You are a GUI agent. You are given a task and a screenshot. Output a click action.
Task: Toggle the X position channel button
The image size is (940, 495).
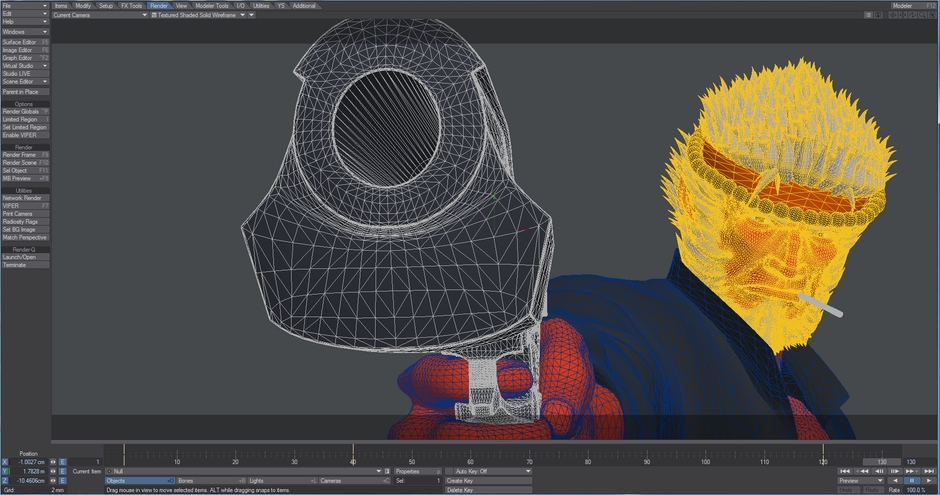pyautogui.click(x=5, y=462)
